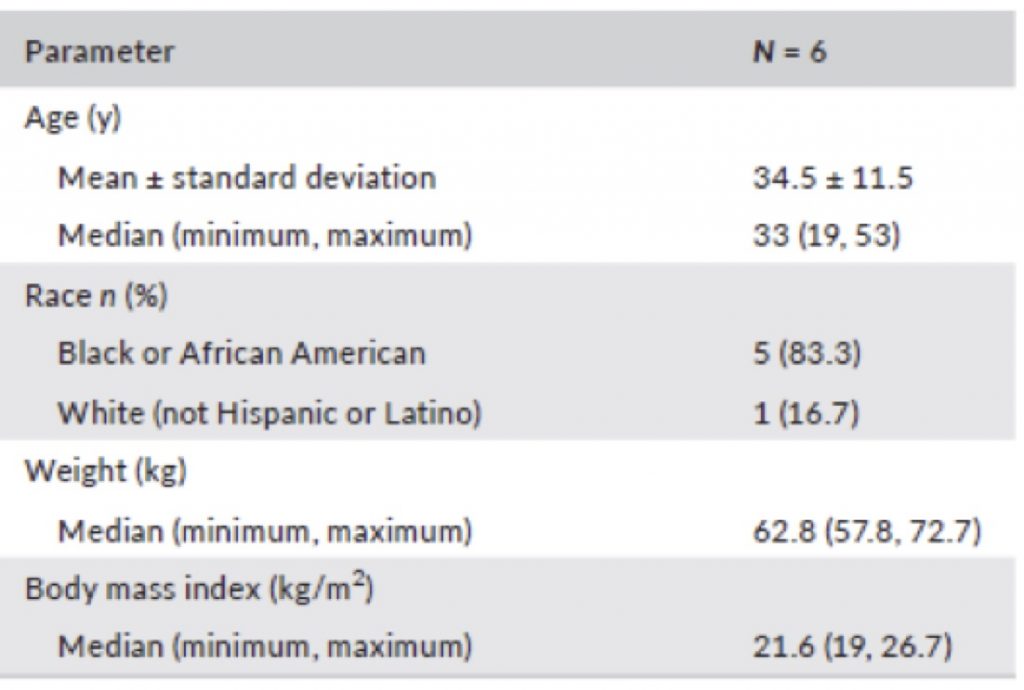The height and width of the screenshot is (690, 1024).
Task: Click the Weight (kg) row label
Action: 106,471
